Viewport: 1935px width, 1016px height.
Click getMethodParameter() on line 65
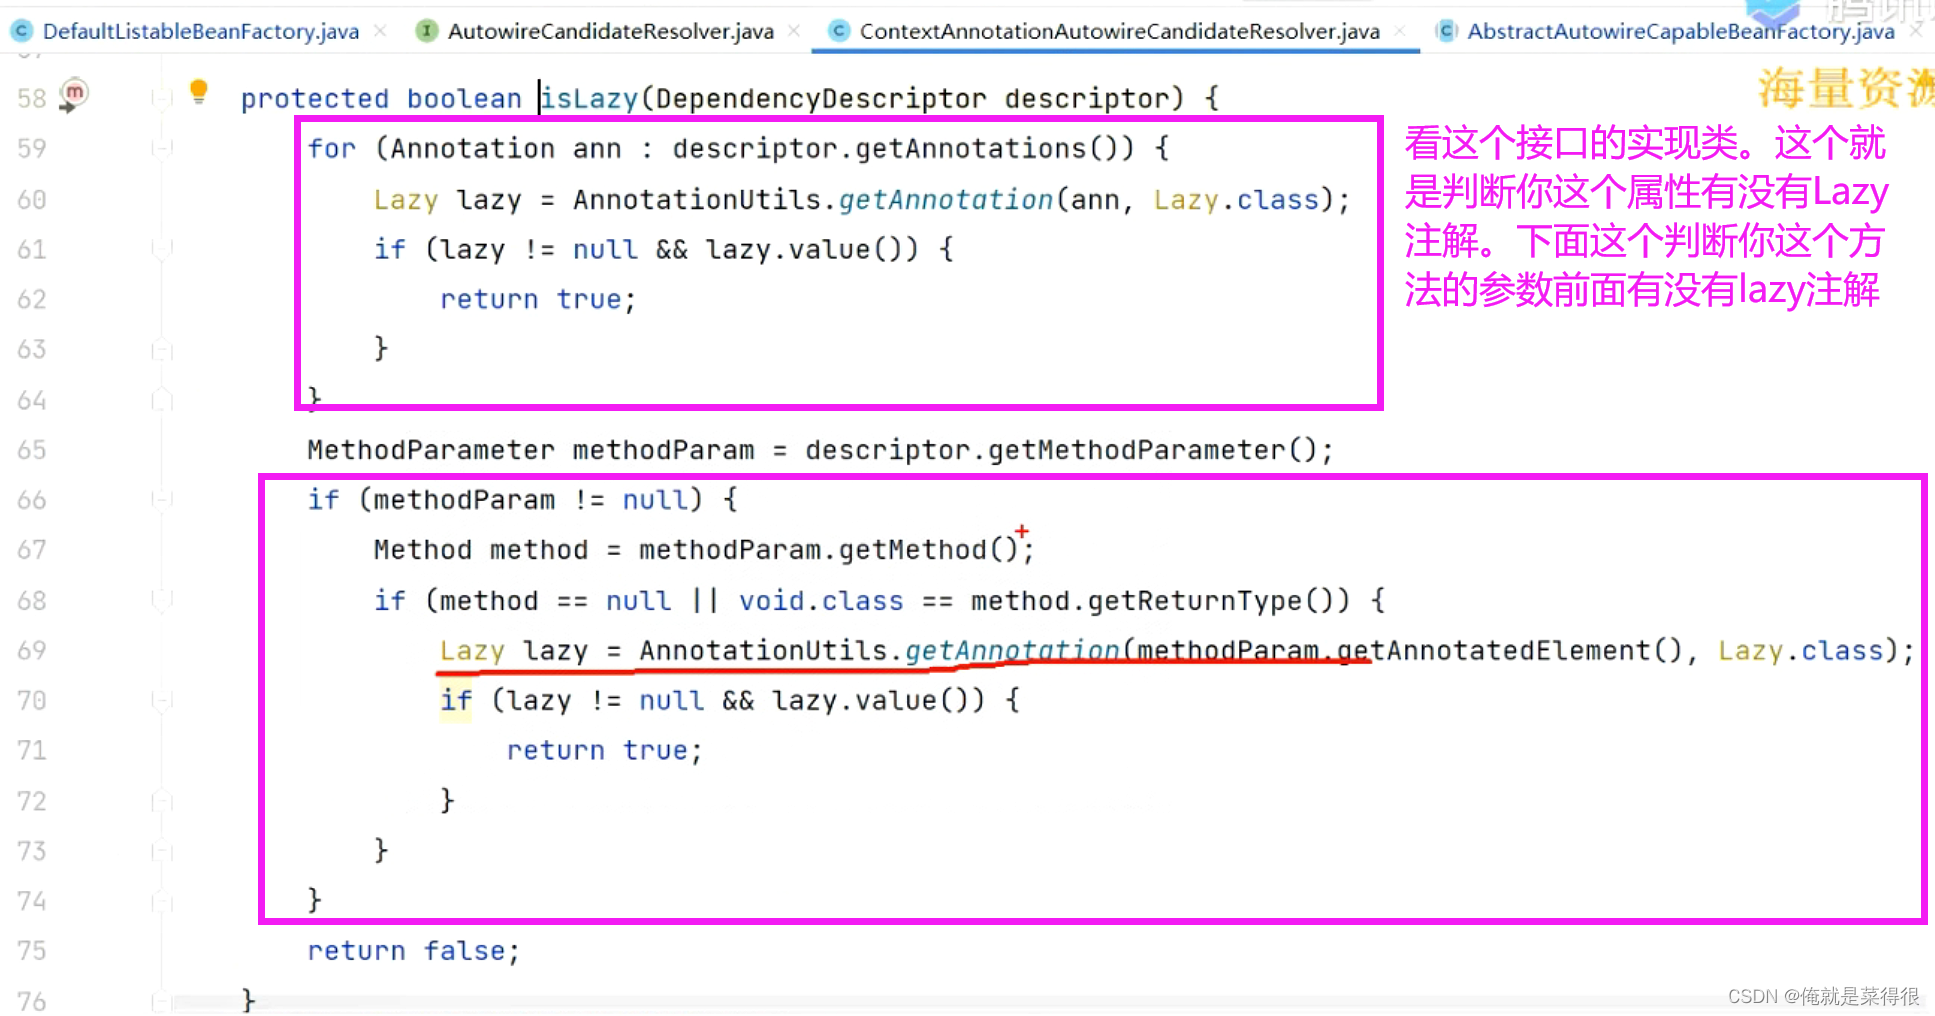pyautogui.click(x=1152, y=450)
